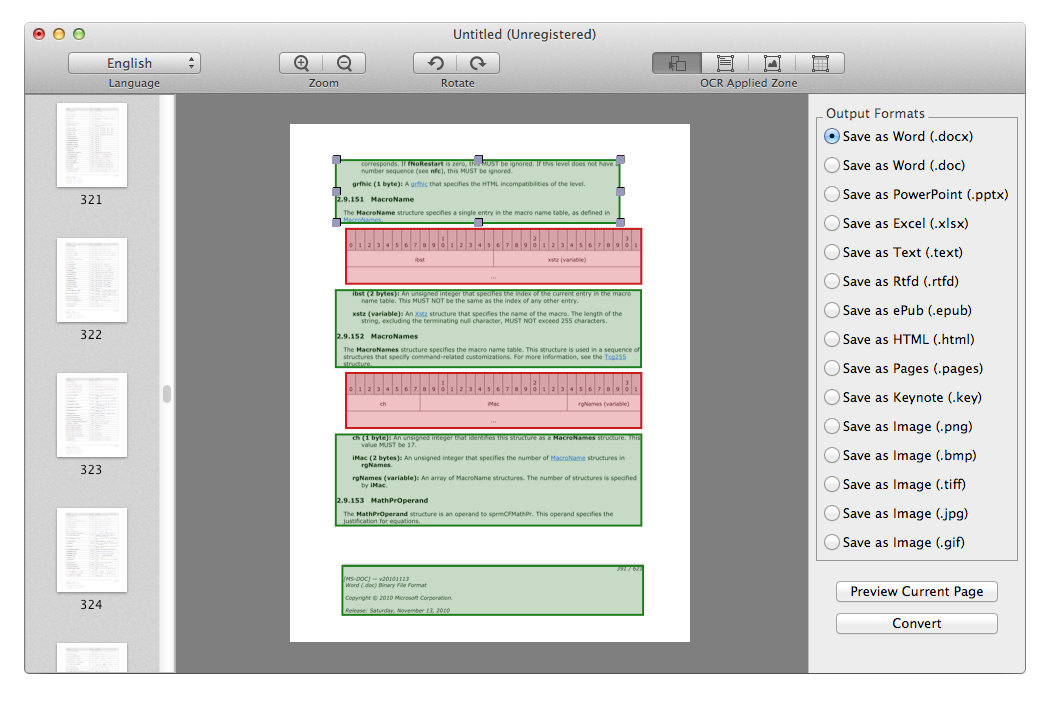Viewport: 1054px width, 702px height.
Task: Click the "OCR Applied Zone" toolbar label
Action: tap(748, 83)
